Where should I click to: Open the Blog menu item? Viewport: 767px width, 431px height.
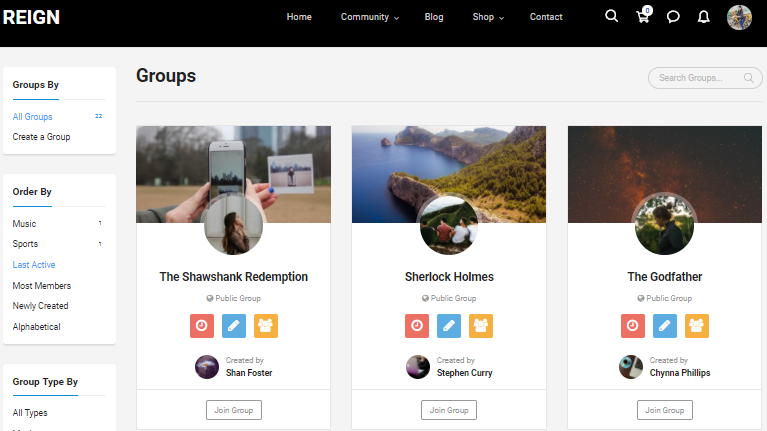point(434,17)
